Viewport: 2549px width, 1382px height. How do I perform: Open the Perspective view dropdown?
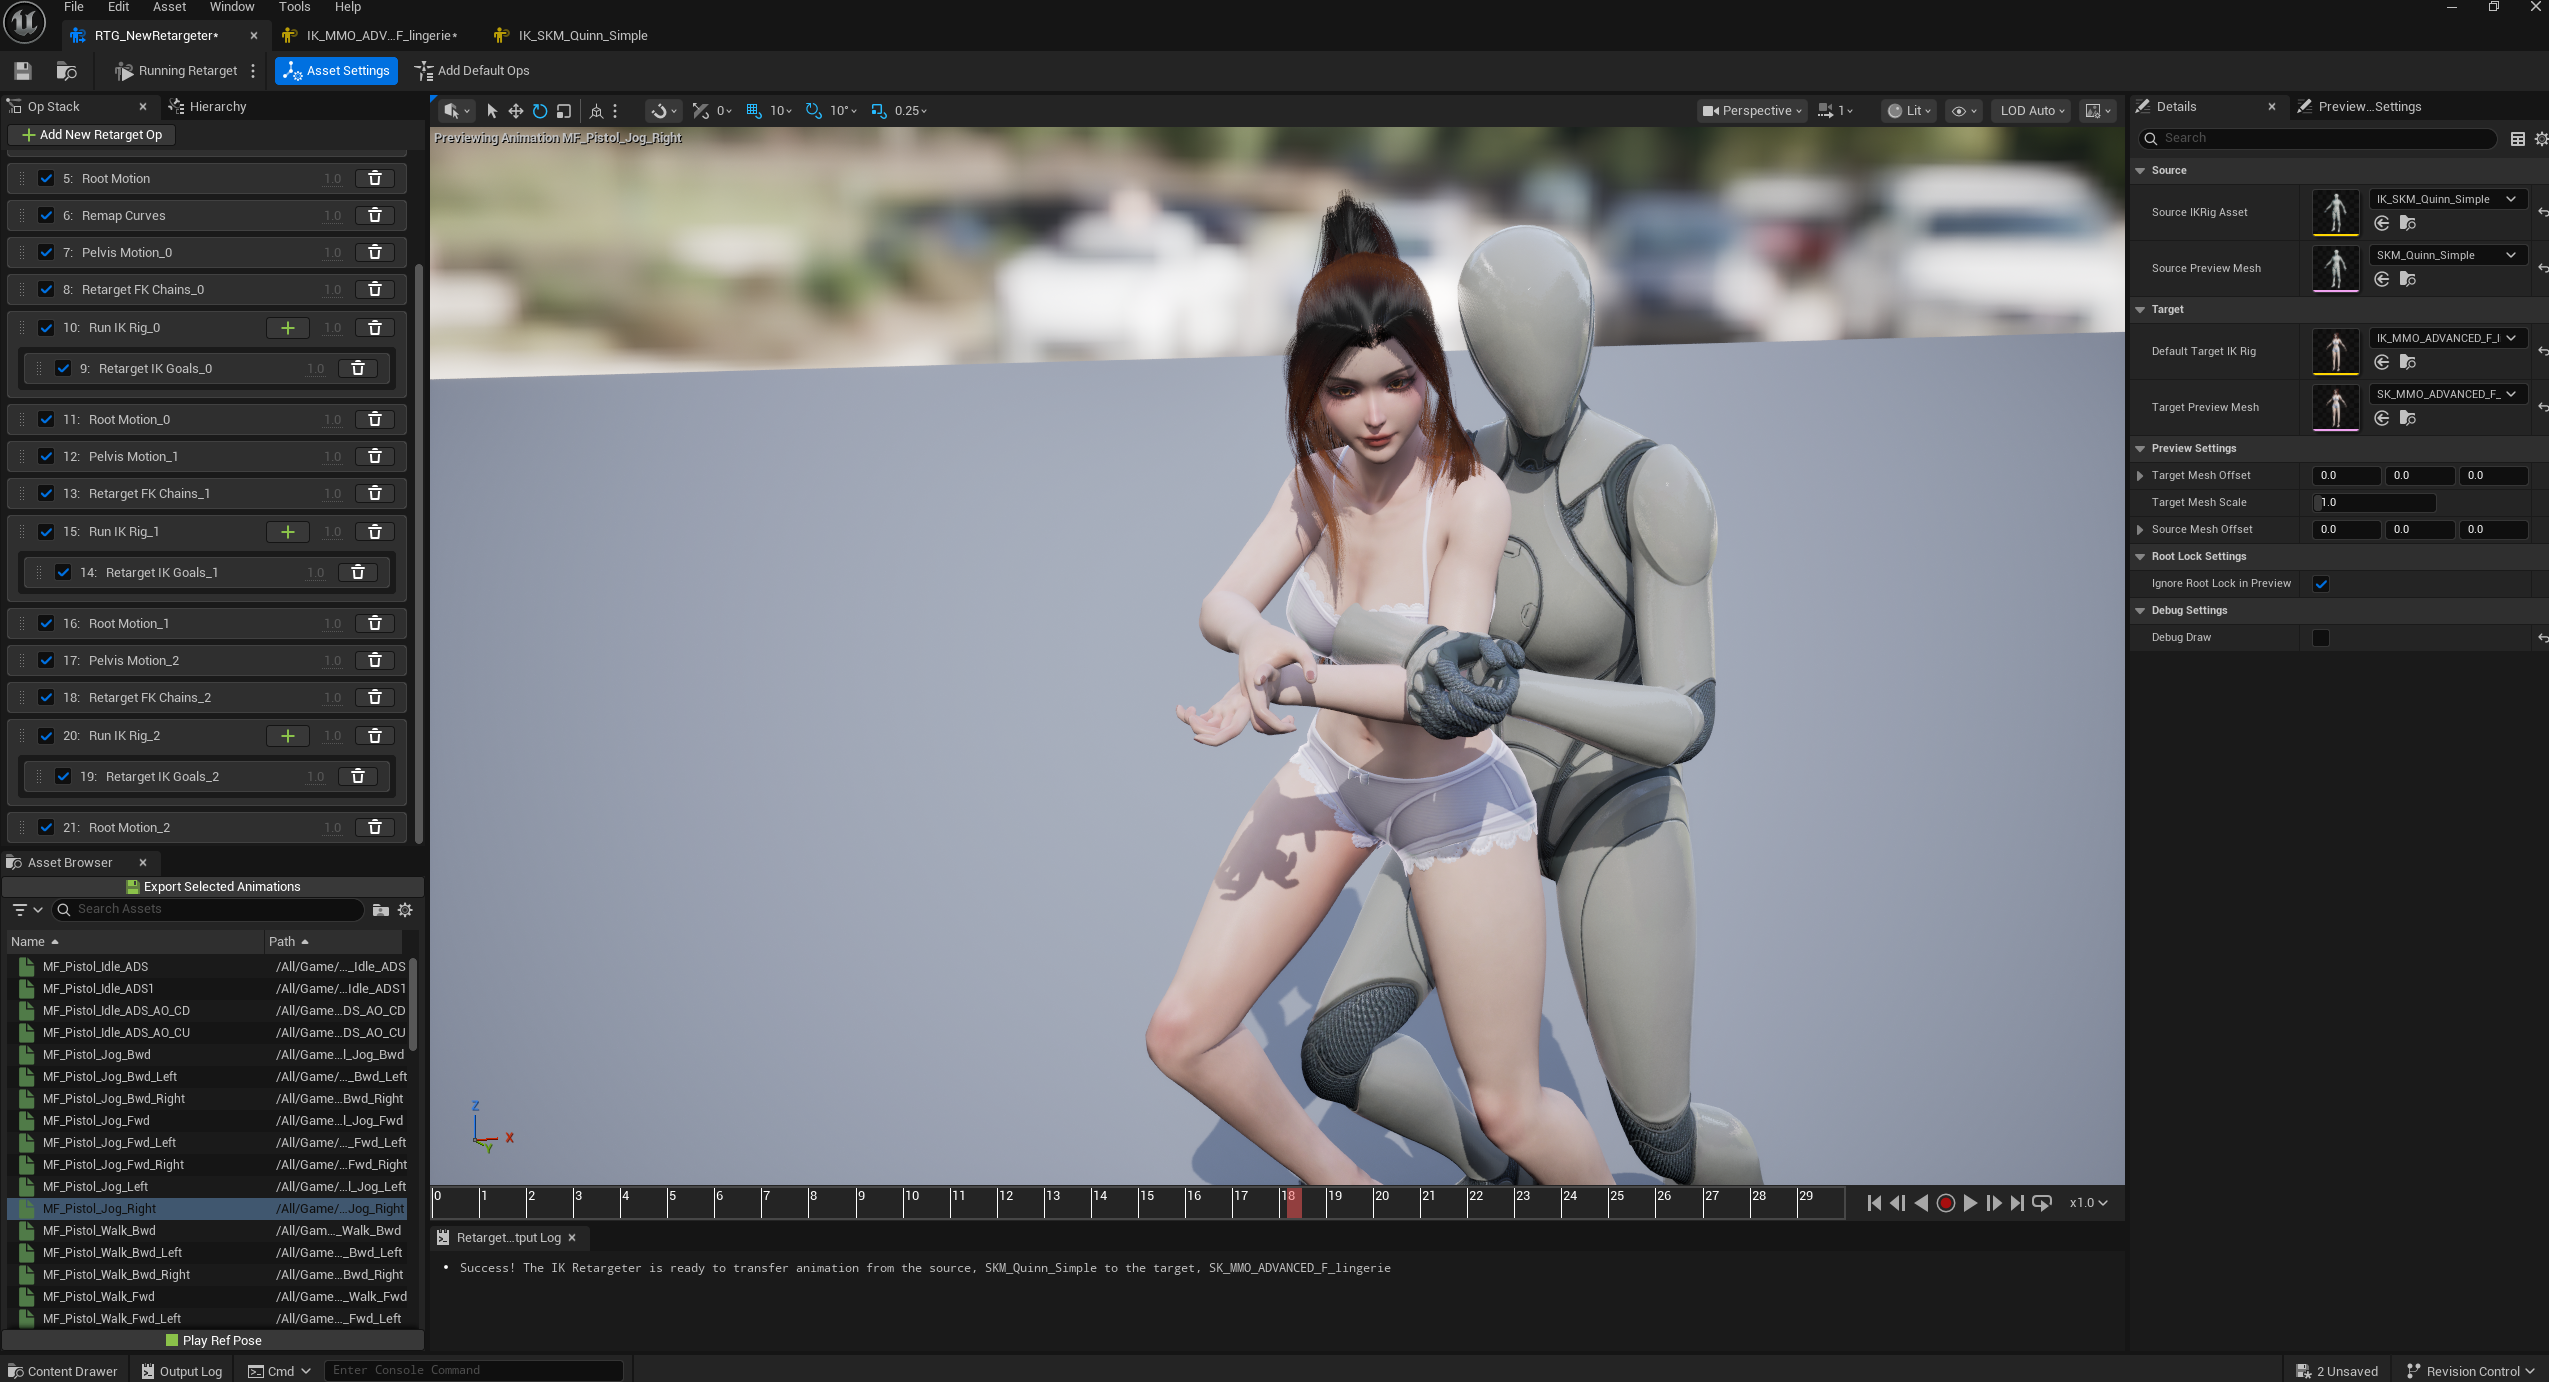pos(1752,111)
